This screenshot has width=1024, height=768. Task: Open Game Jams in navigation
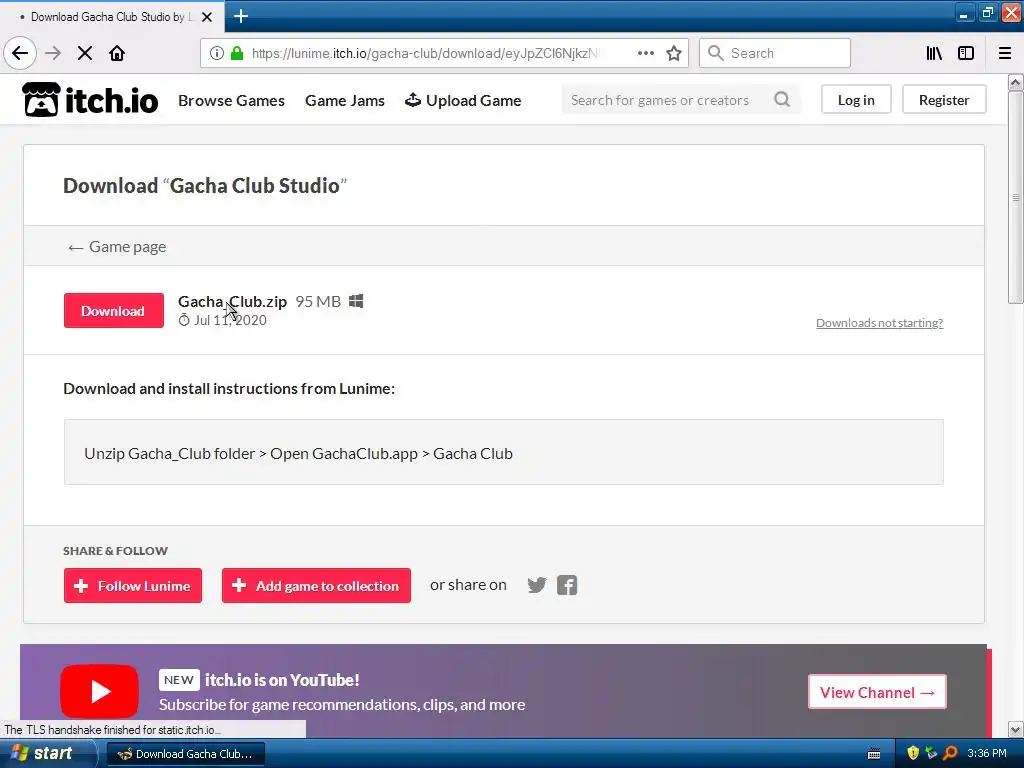pos(345,101)
